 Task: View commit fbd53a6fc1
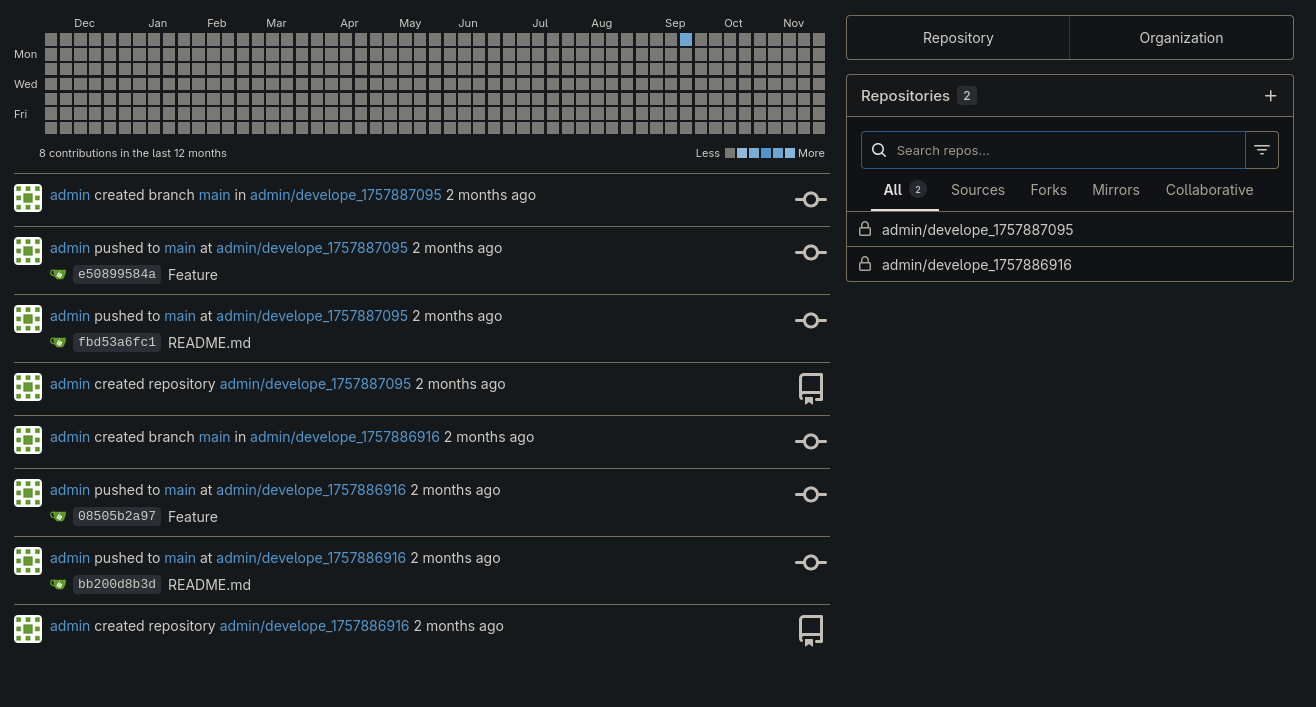point(116,343)
